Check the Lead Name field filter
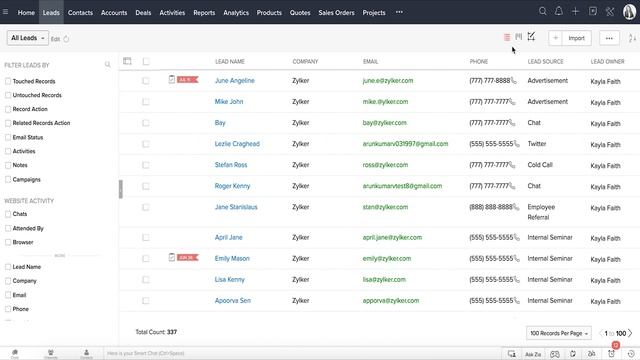 [x=8, y=267]
